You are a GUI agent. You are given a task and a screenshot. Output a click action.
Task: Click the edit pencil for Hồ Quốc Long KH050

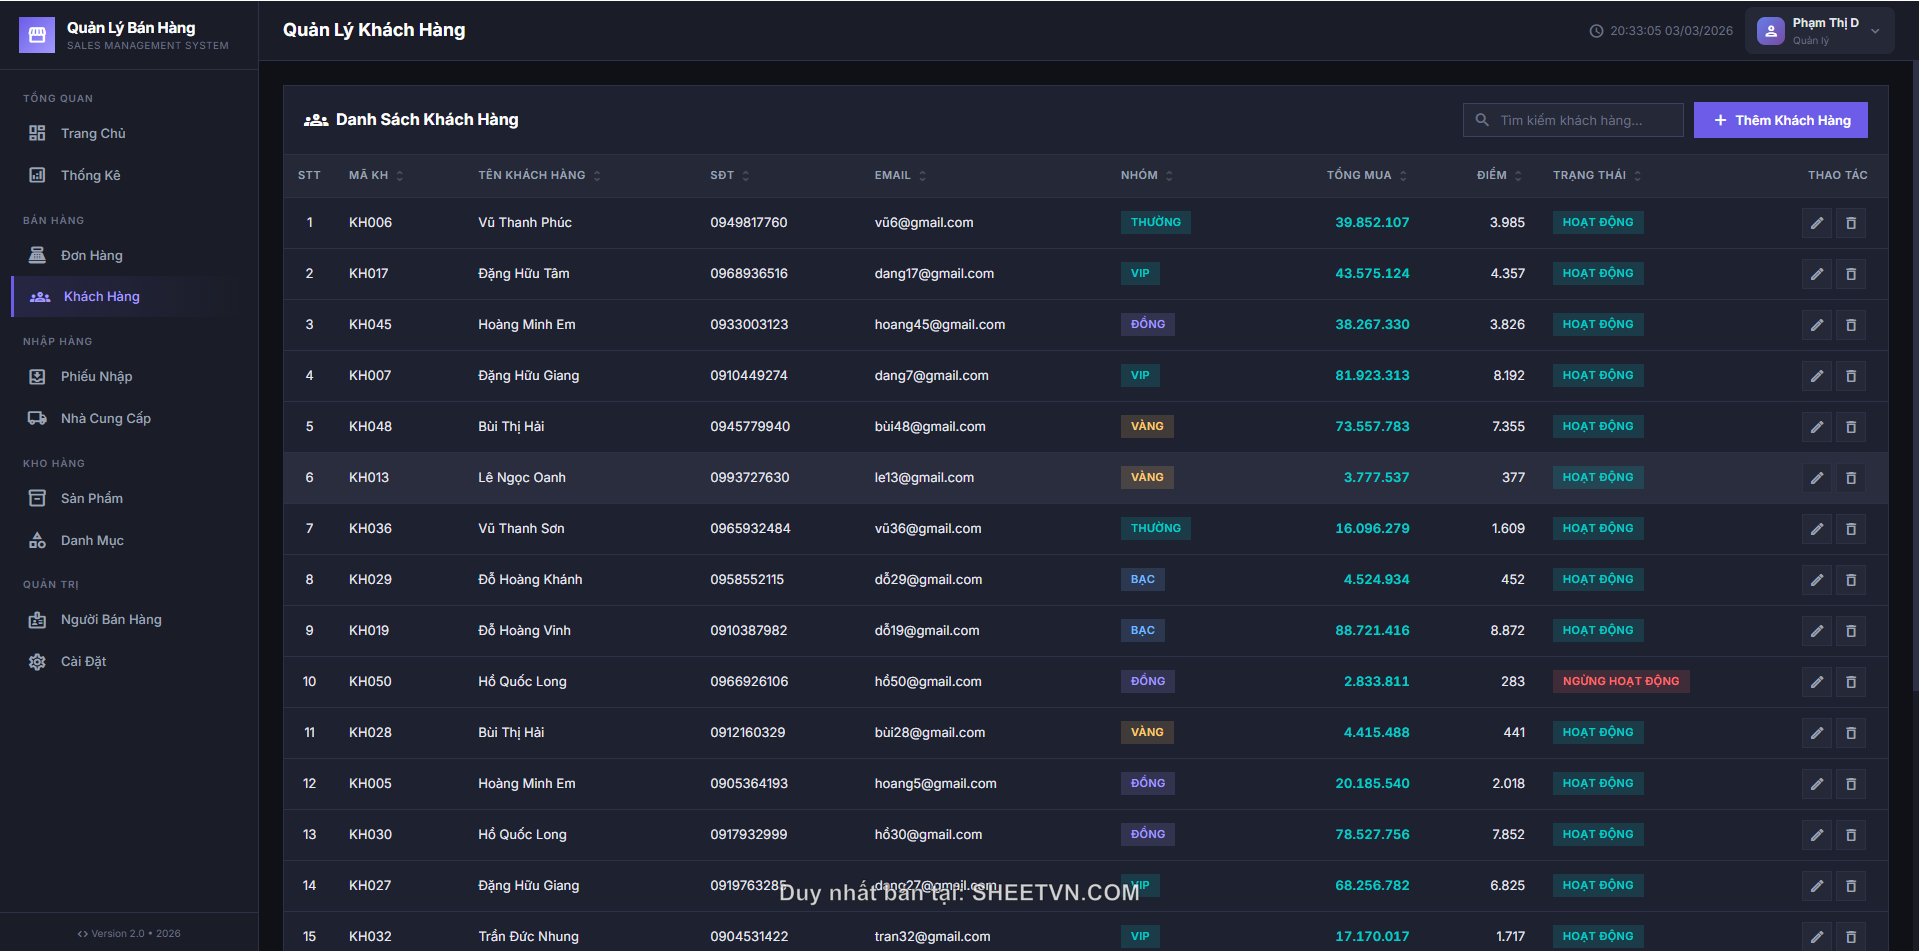(1816, 682)
